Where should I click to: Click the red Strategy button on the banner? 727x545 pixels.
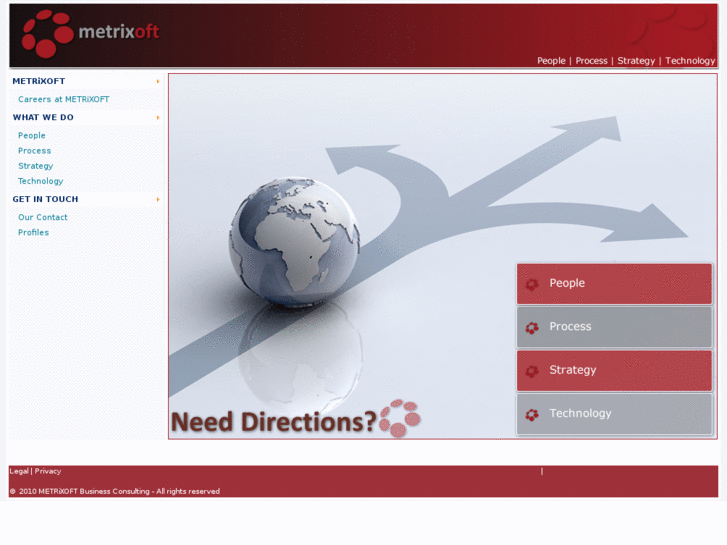tap(614, 371)
